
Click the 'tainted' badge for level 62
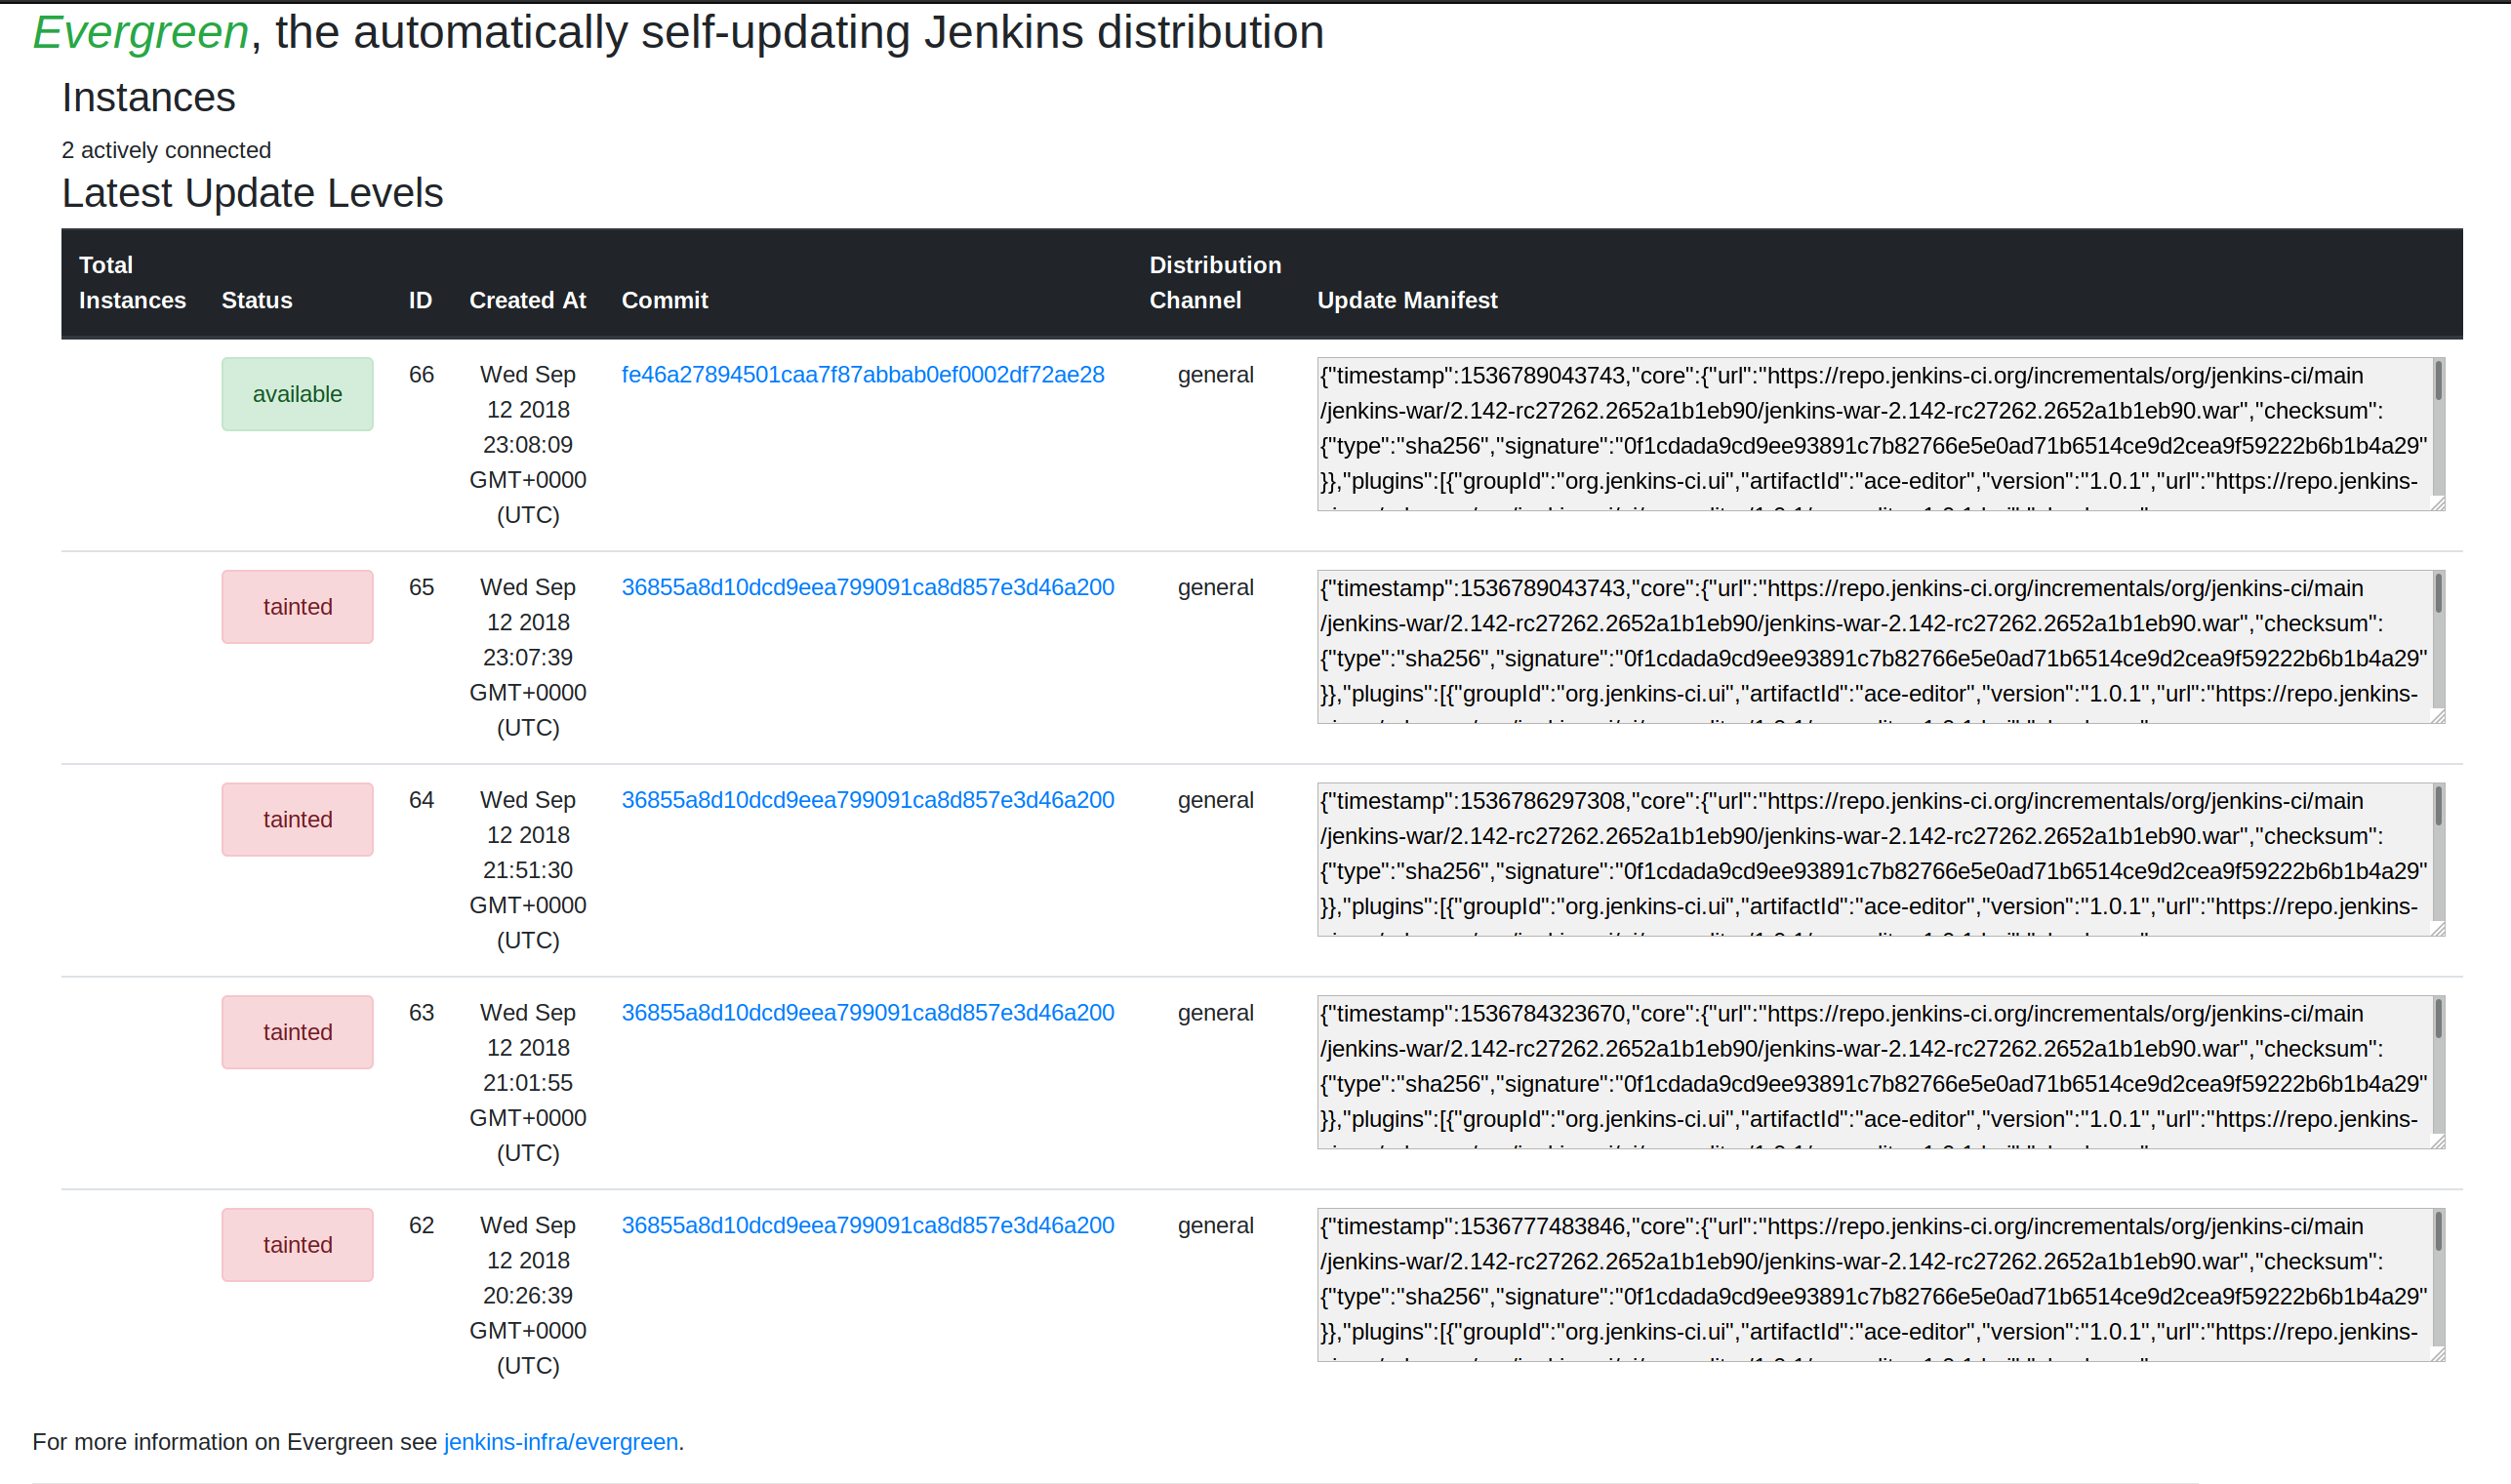point(297,1245)
